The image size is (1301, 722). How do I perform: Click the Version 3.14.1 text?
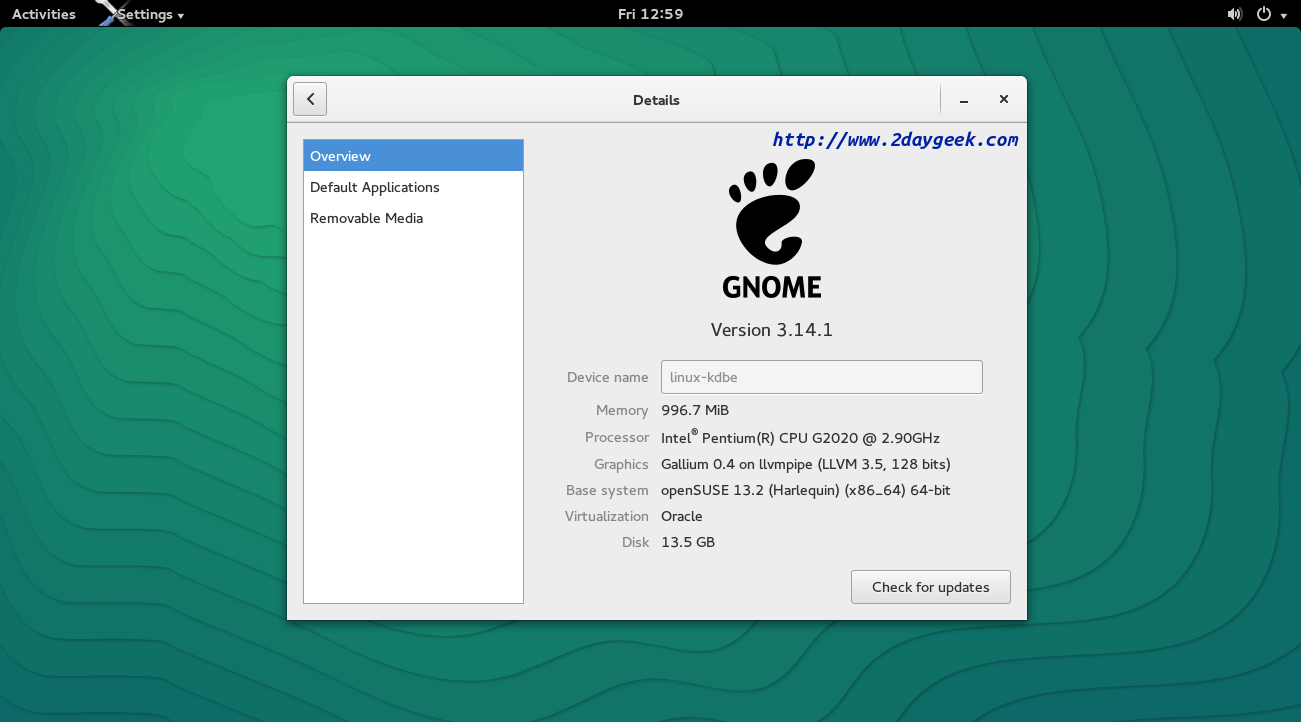pos(772,330)
